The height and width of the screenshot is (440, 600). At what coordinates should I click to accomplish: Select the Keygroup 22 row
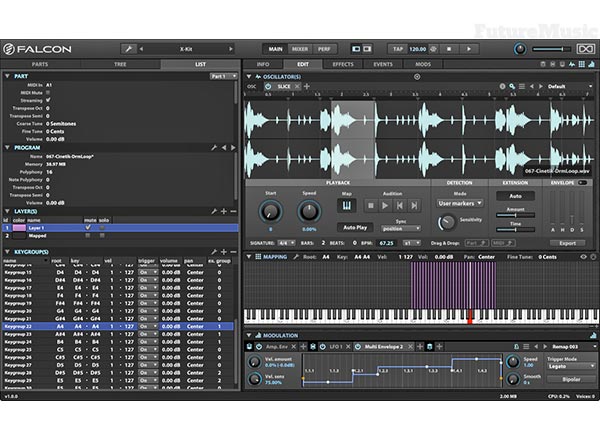118,326
